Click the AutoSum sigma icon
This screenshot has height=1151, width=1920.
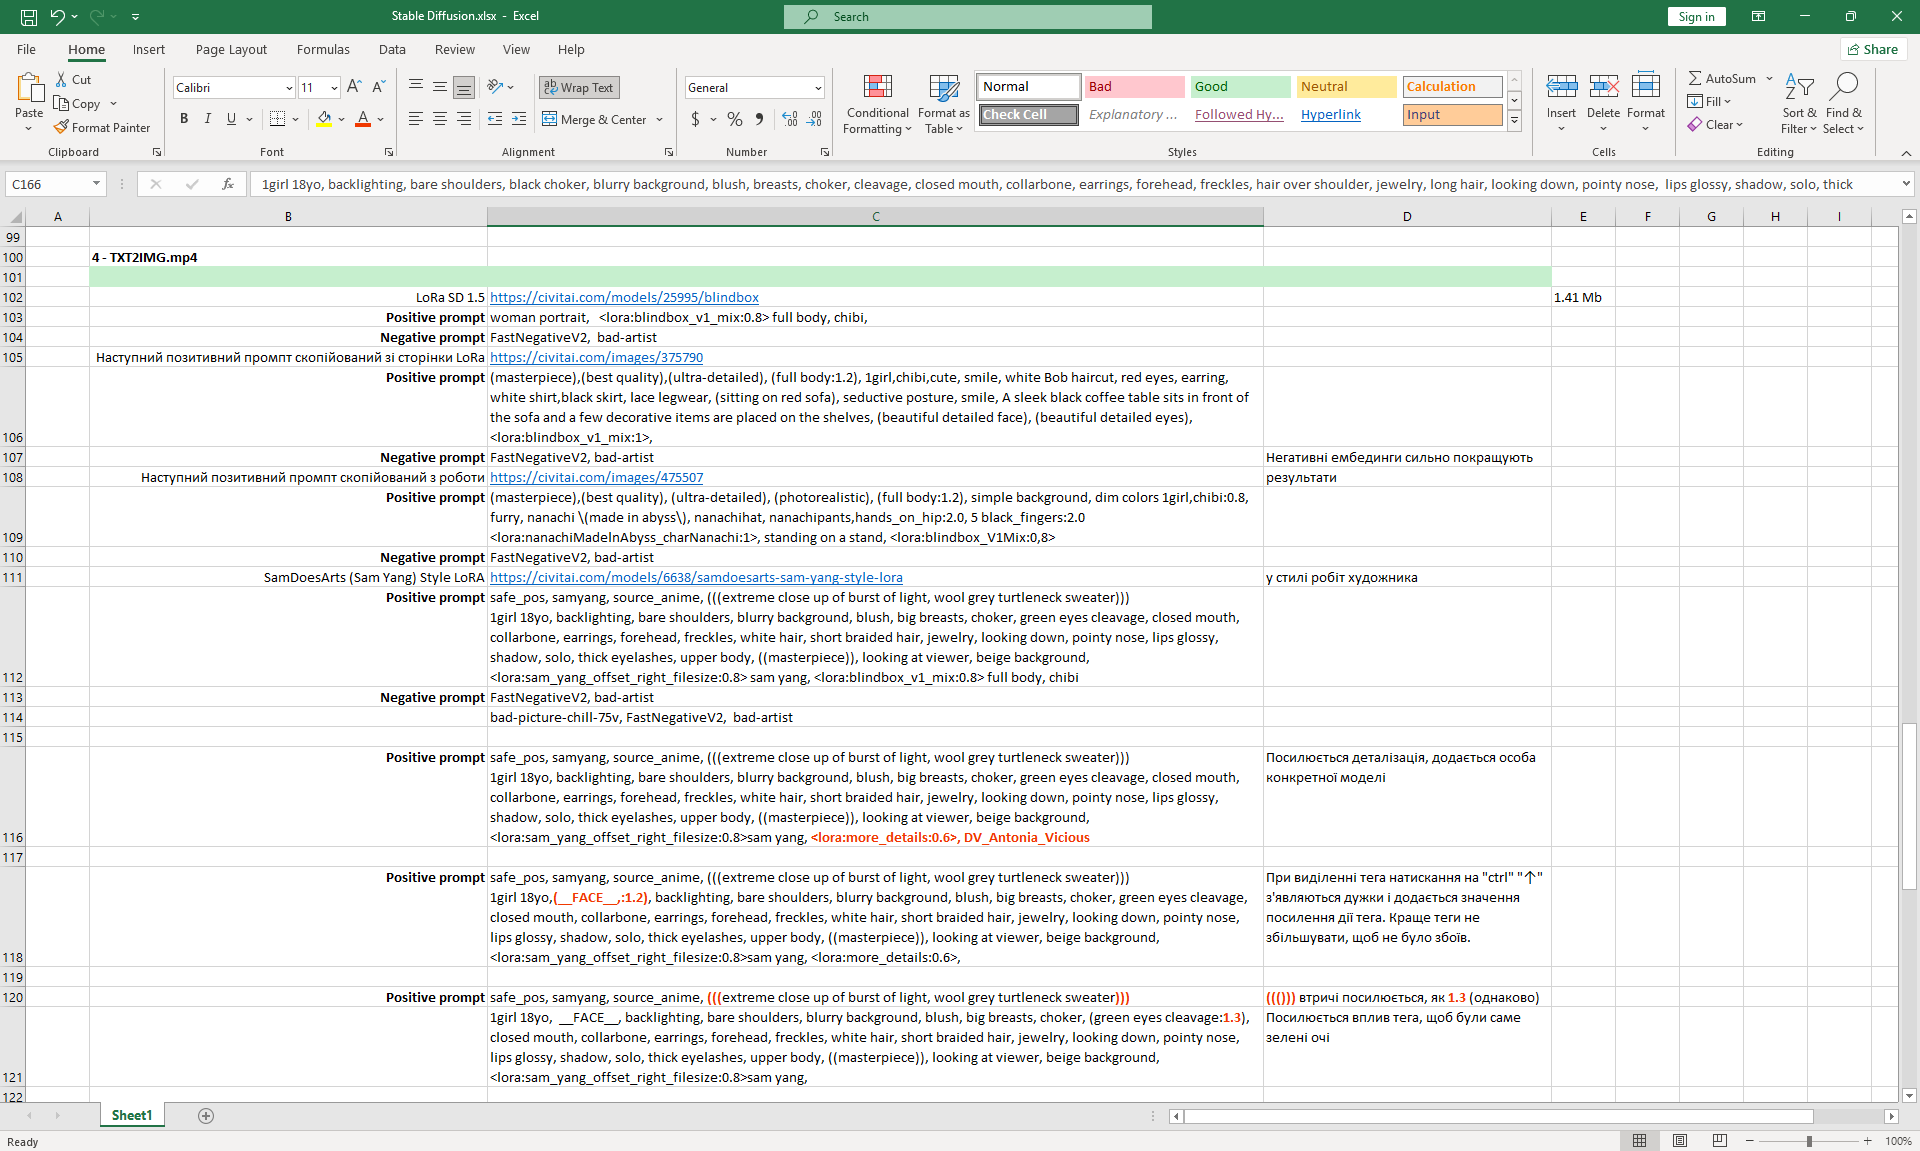(1695, 78)
